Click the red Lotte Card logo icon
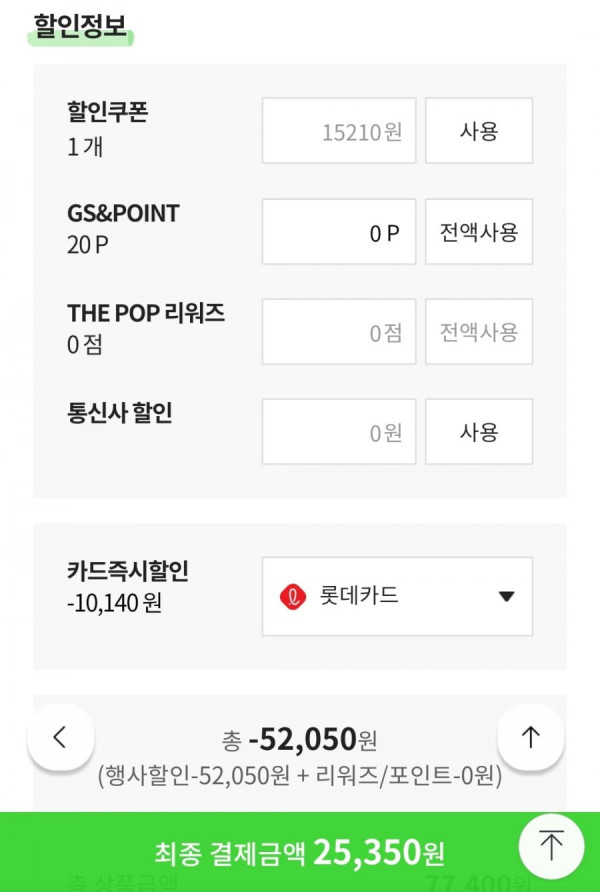600x892 pixels. tap(293, 597)
